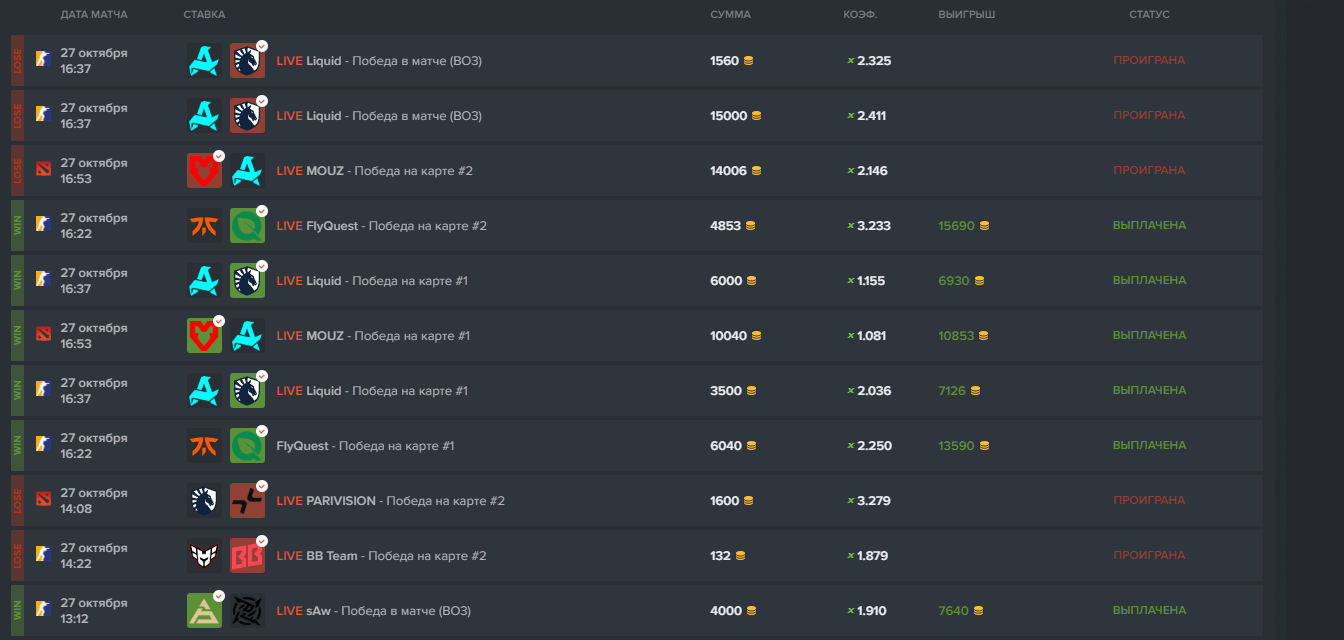Click the Team Liquid logo in the PARIVISION row
The image size is (1344, 640).
point(204,501)
